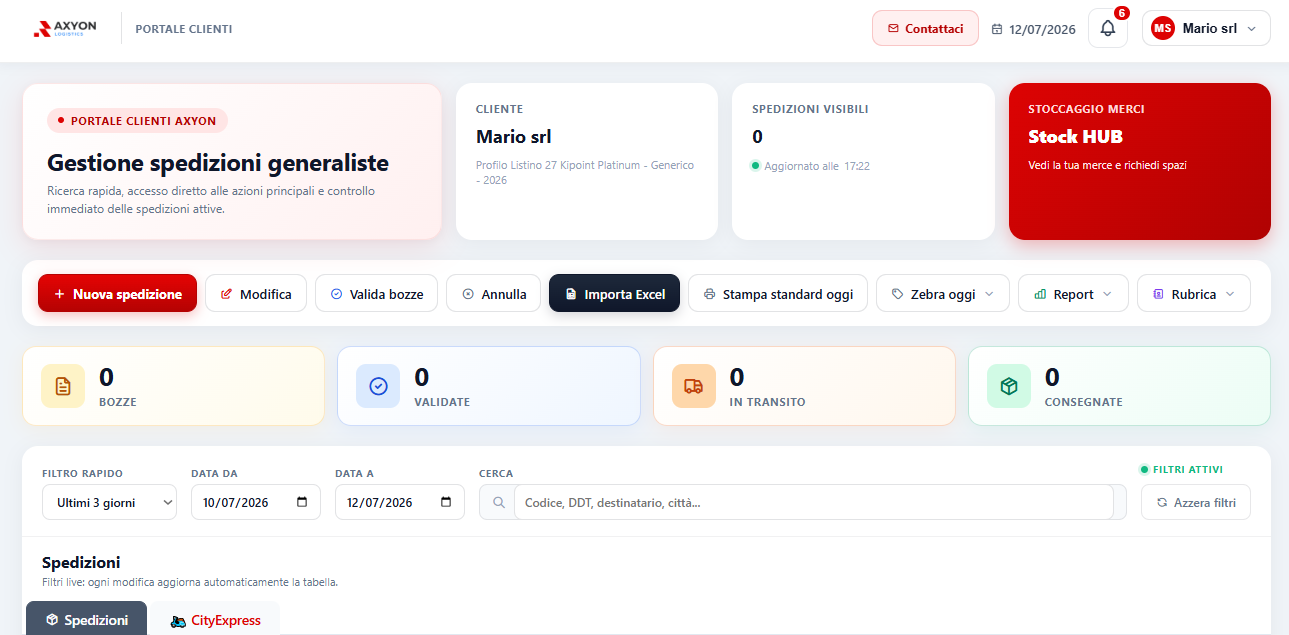Click the Consegnate counter card
The height and width of the screenshot is (635, 1289).
pos(1120,386)
